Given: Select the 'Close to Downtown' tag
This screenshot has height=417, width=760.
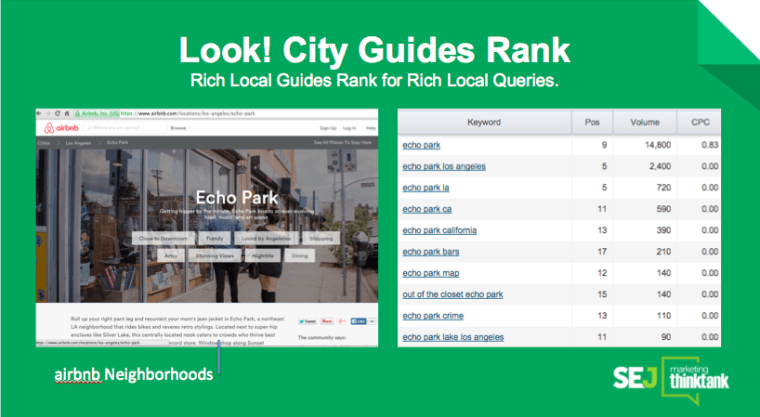Looking at the screenshot, I should pyautogui.click(x=163, y=239).
